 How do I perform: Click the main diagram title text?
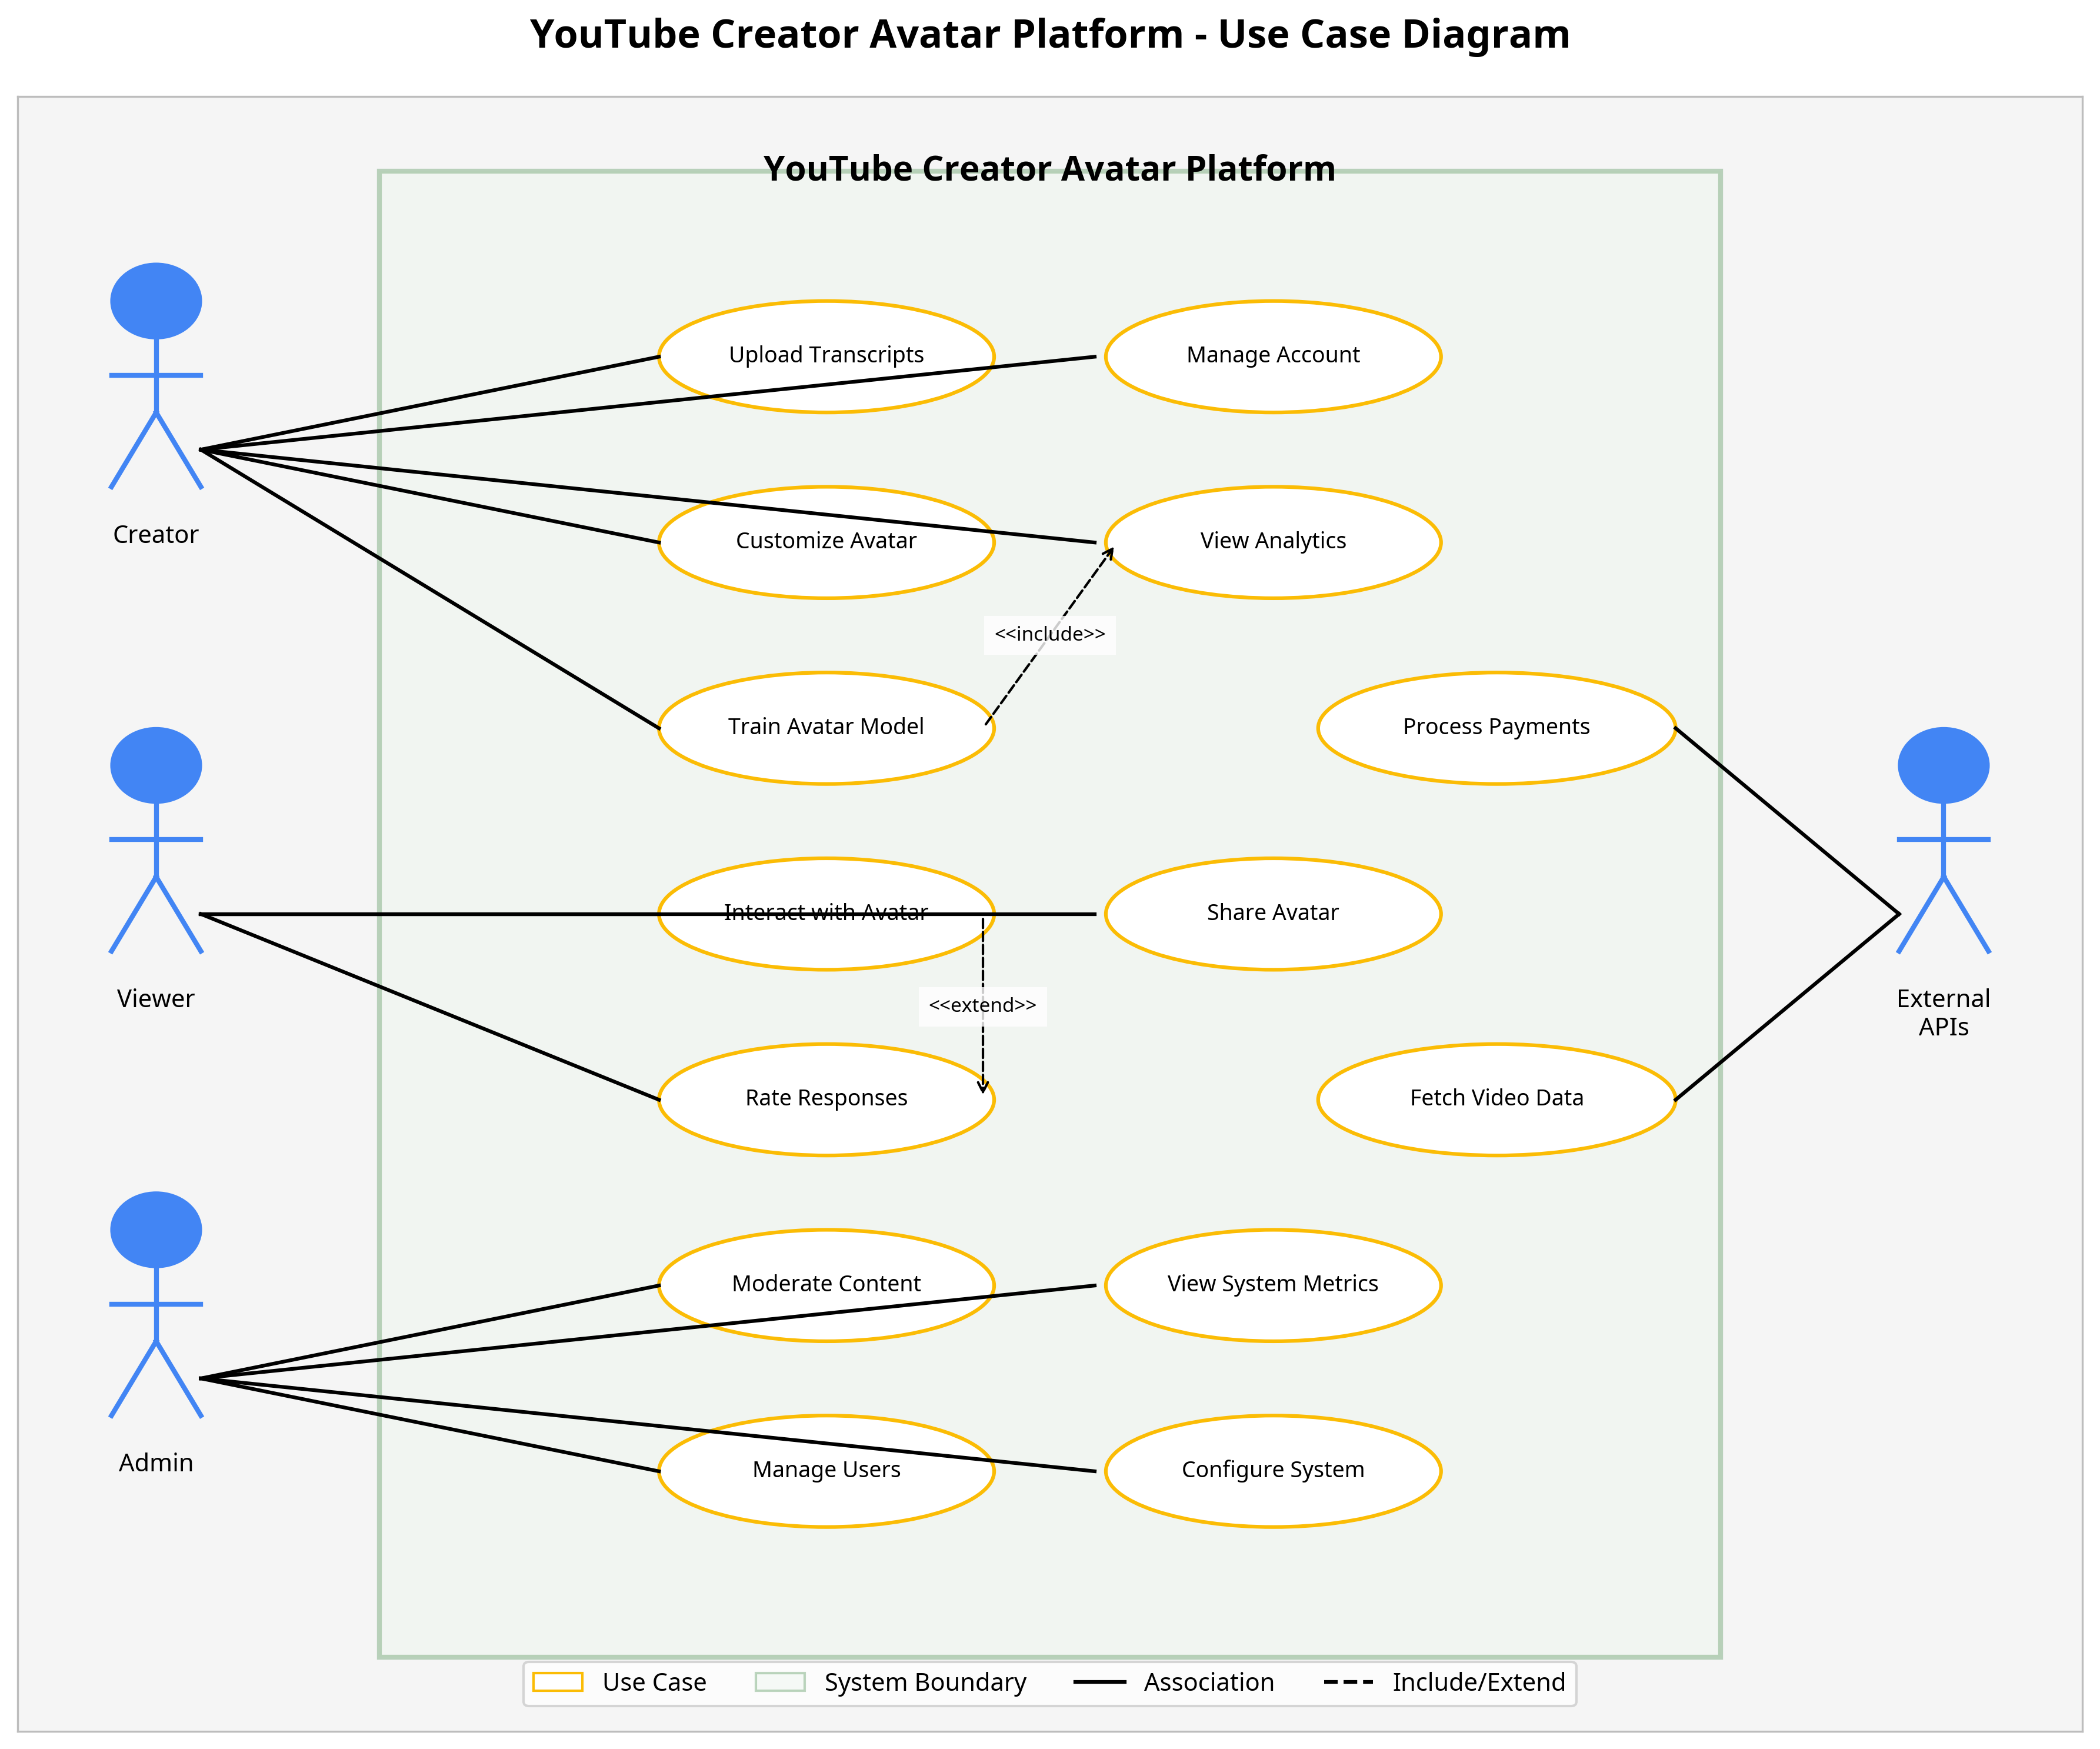1050,34
